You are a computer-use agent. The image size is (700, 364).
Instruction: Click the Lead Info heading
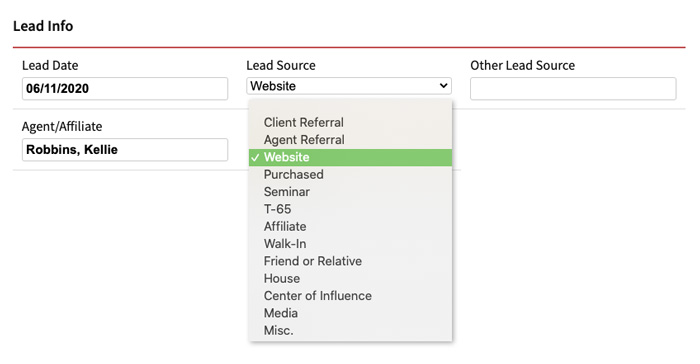click(43, 26)
